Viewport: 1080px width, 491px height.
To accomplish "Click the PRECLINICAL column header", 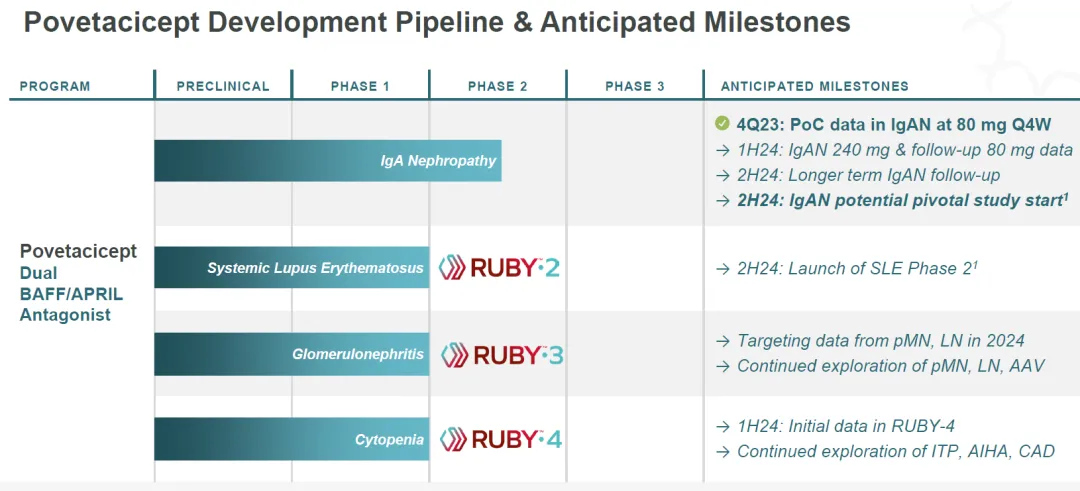I will click(223, 86).
